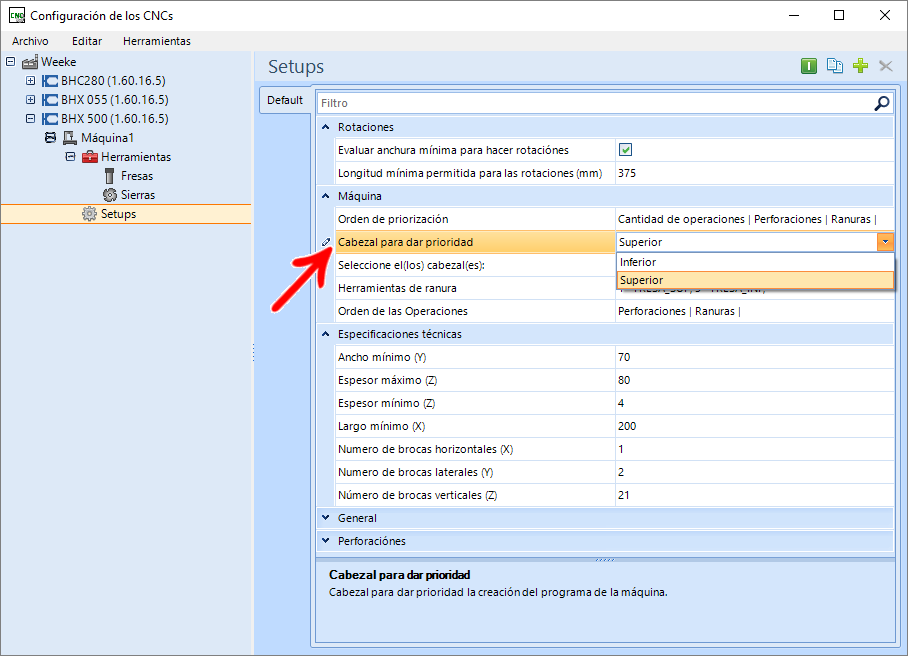Choose Inferior in the dropdown list

[755, 262]
